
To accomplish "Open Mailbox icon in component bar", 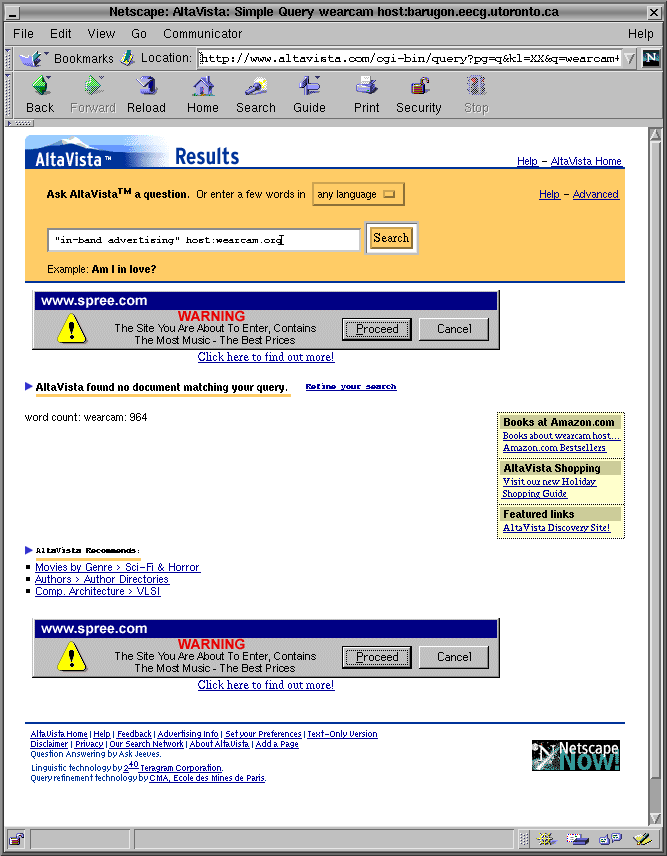I will click(x=577, y=839).
